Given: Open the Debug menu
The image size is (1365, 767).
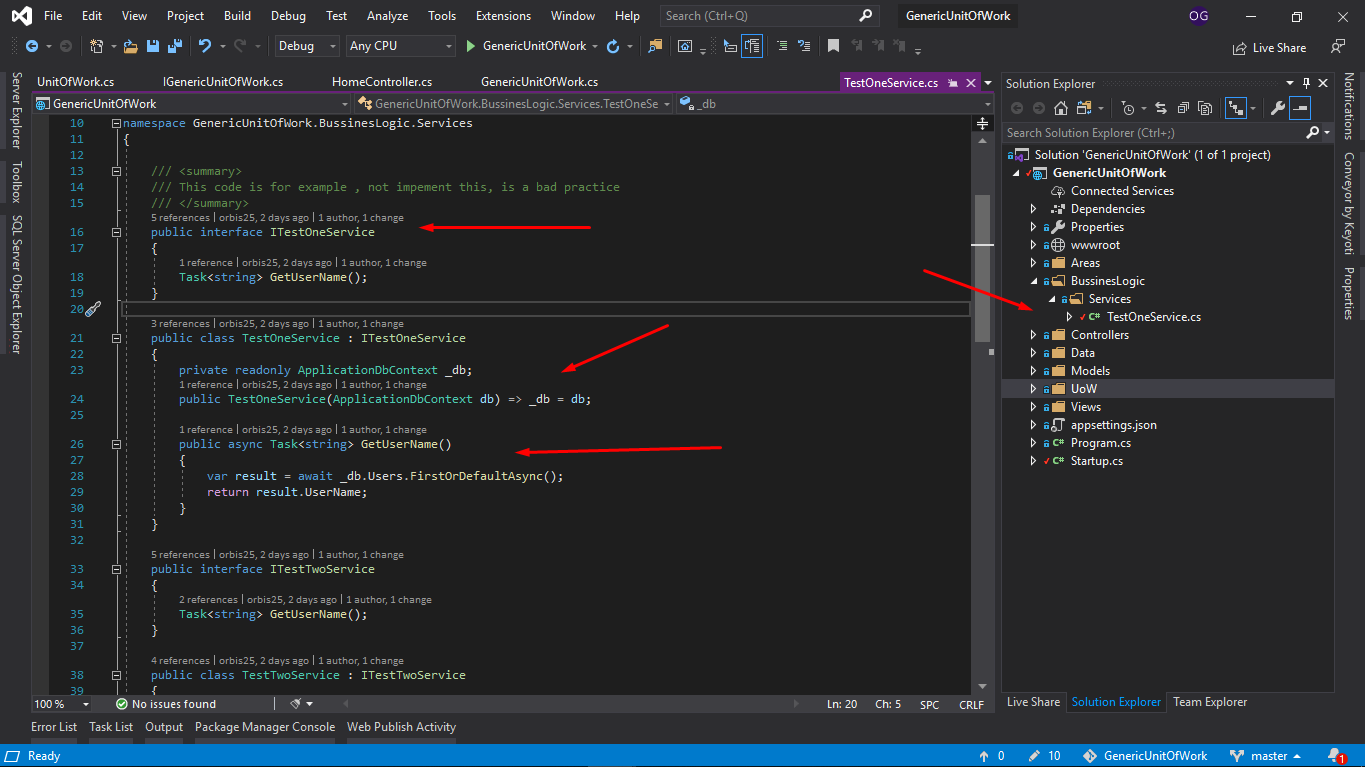Looking at the screenshot, I should click(x=288, y=15).
